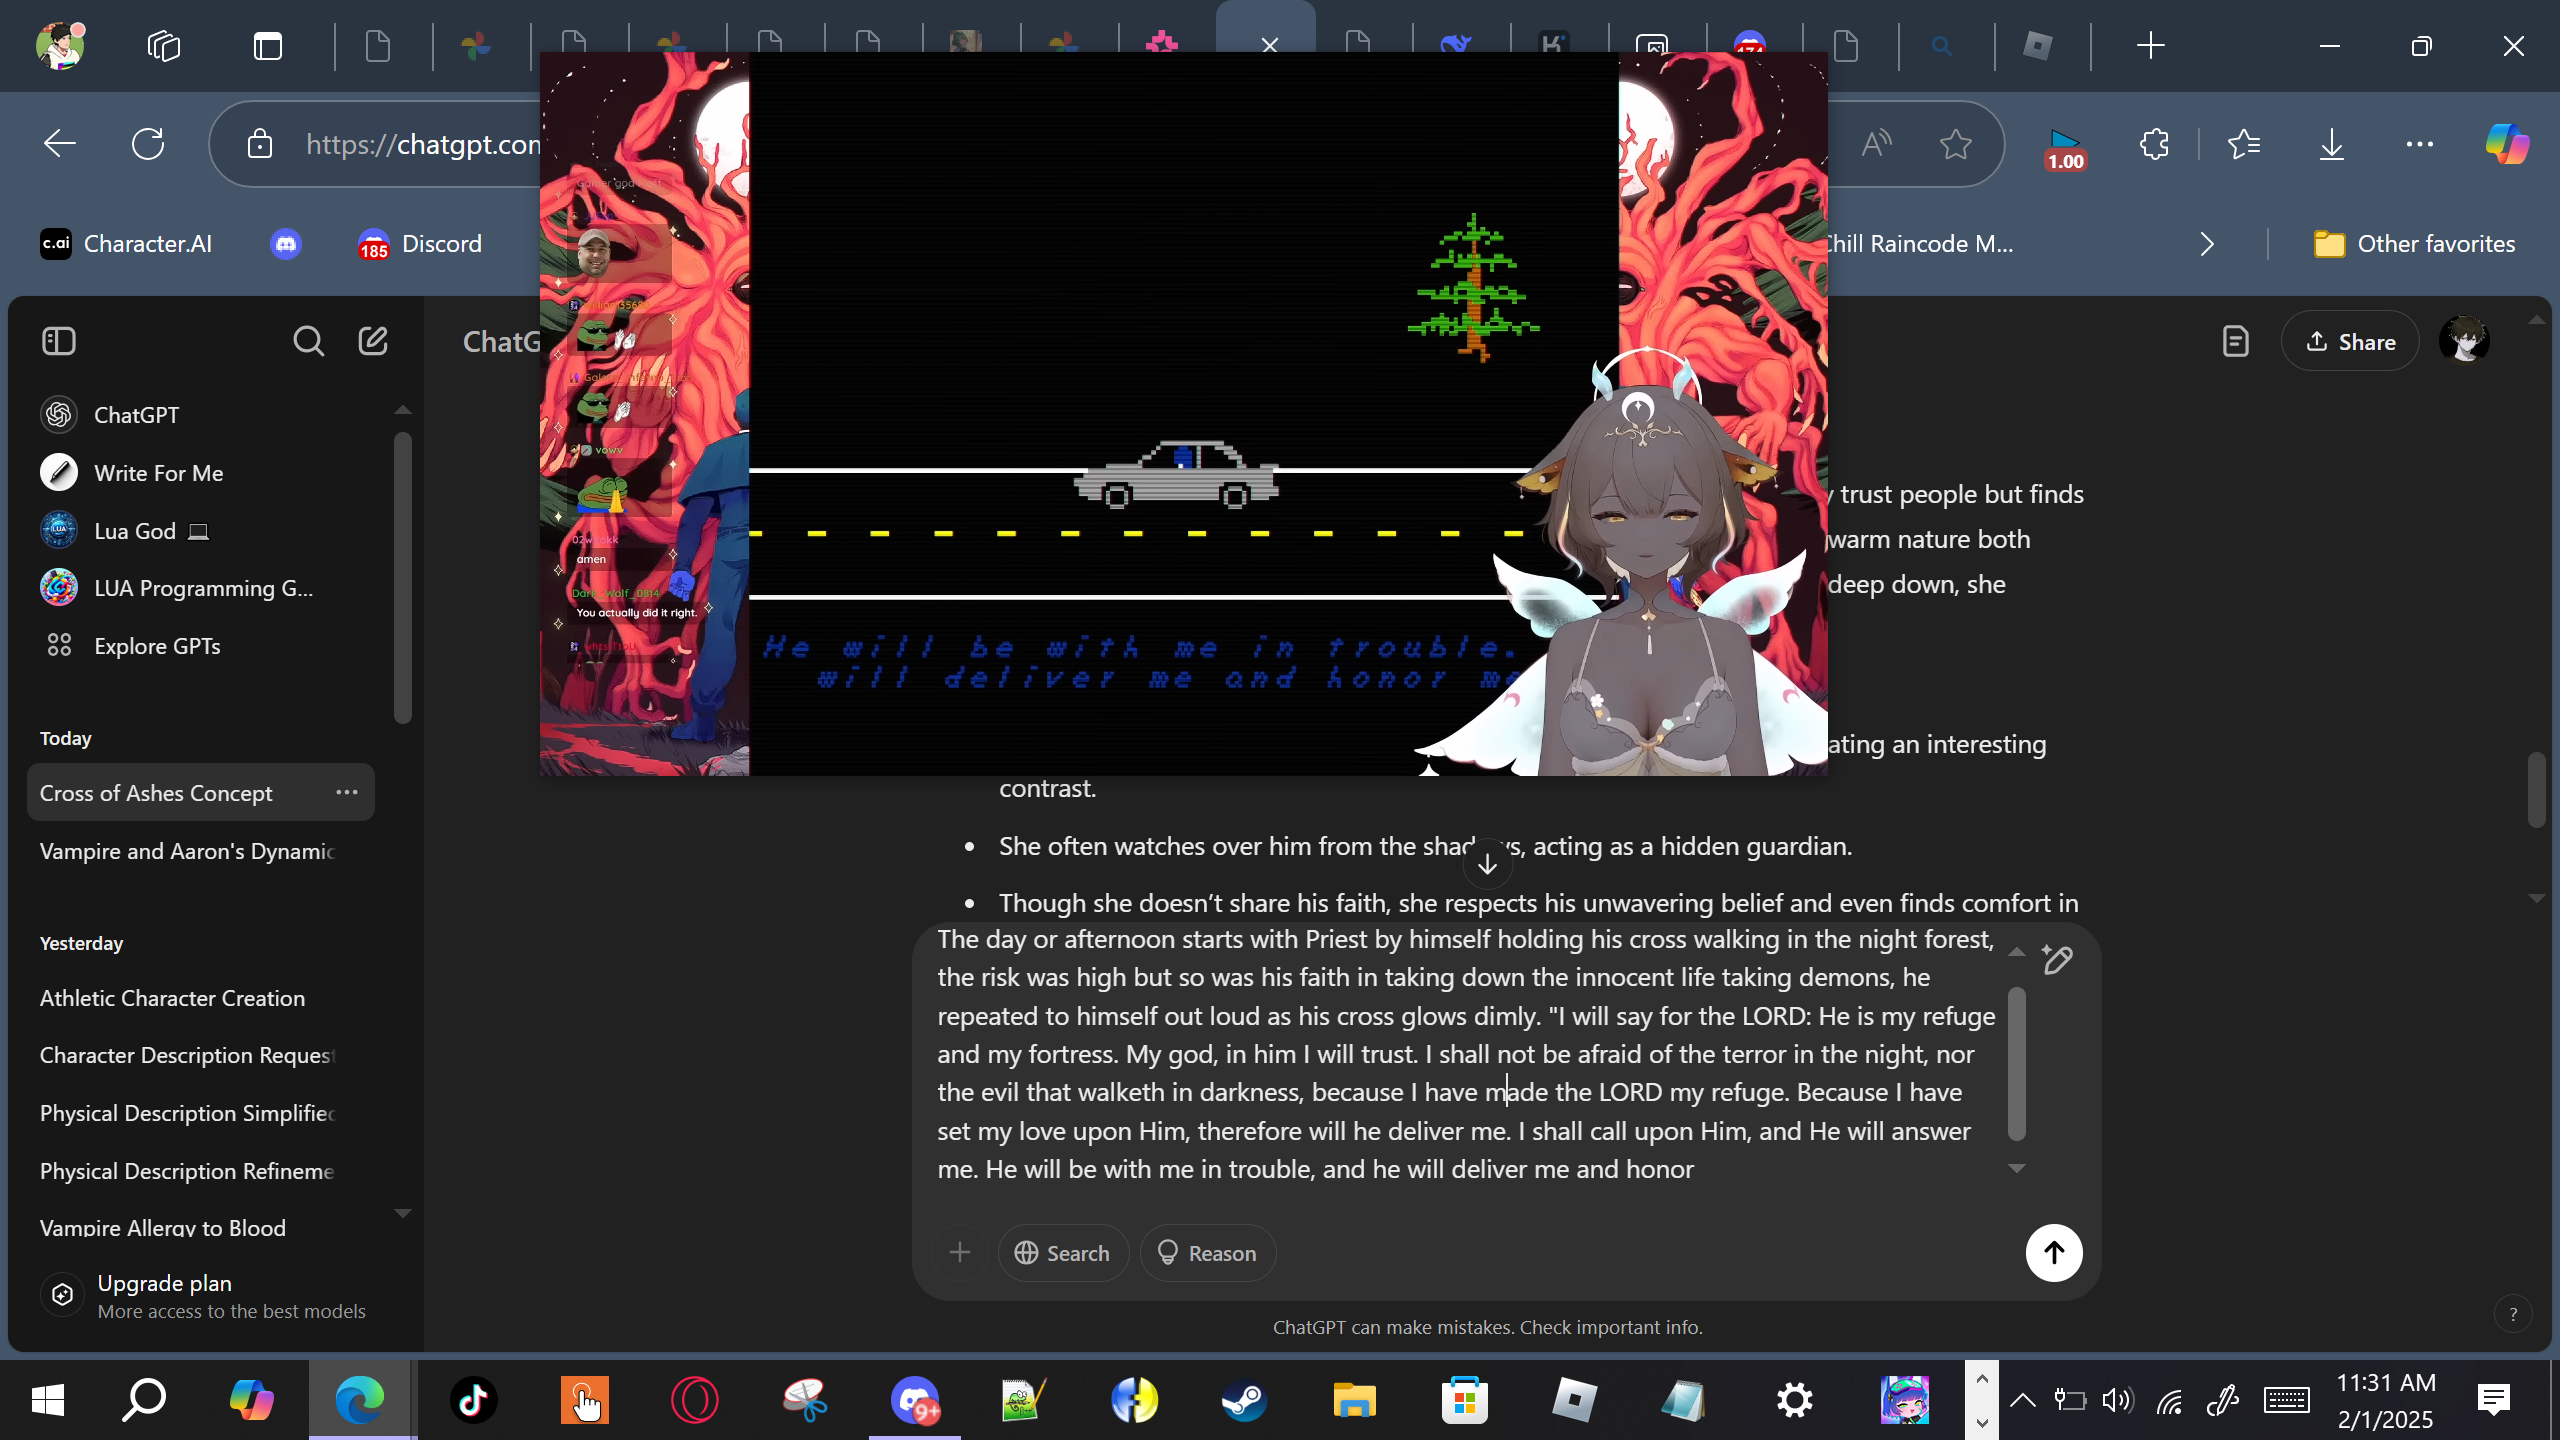Image resolution: width=2560 pixels, height=1440 pixels.
Task: Expand the bookmarks bar overflow chevron
Action: pyautogui.click(x=2207, y=244)
